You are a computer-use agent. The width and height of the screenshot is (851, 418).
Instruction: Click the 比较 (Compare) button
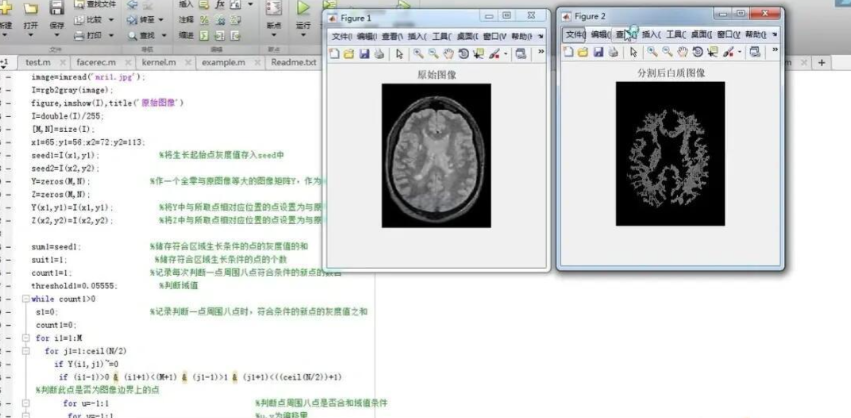(90, 20)
